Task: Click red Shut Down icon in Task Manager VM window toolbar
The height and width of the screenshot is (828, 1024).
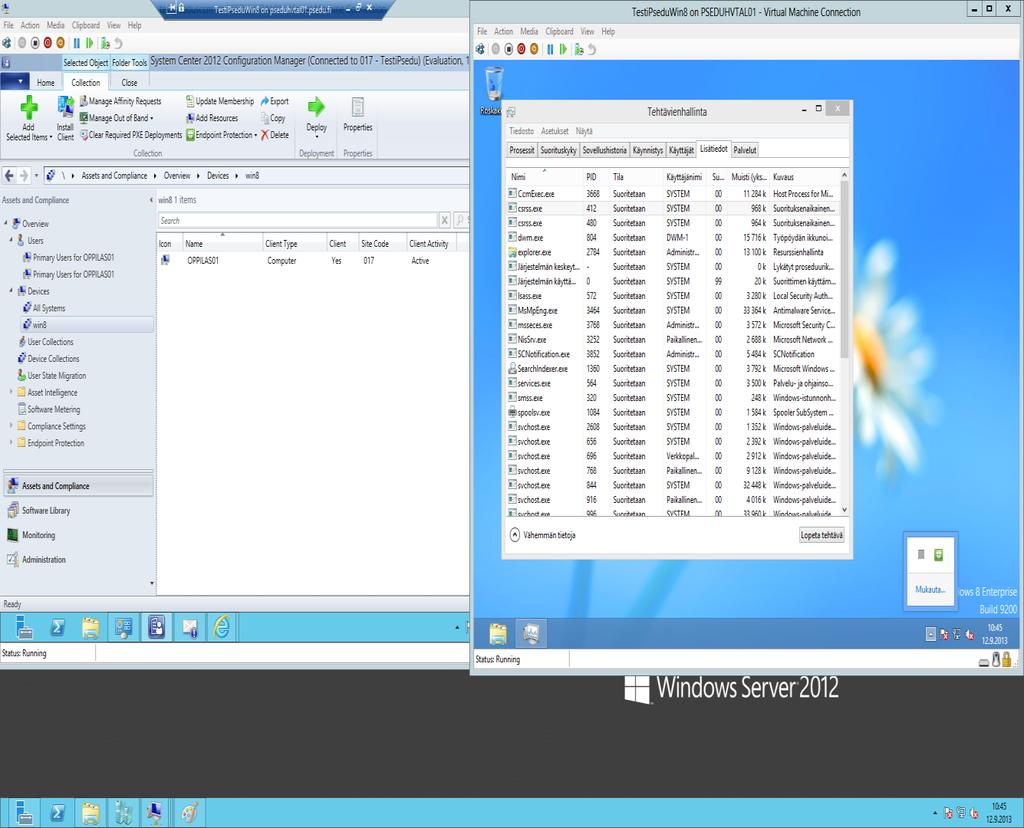Action: point(521,49)
